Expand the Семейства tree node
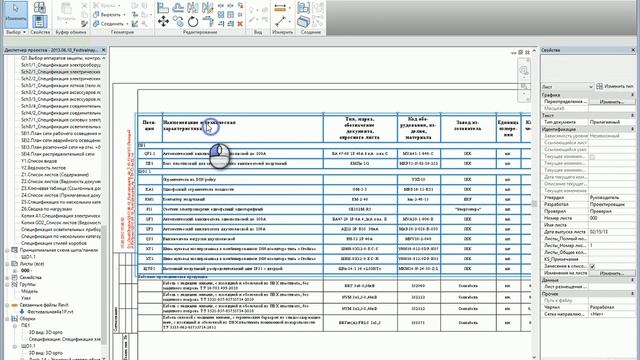The image size is (640, 360). tap(7, 278)
